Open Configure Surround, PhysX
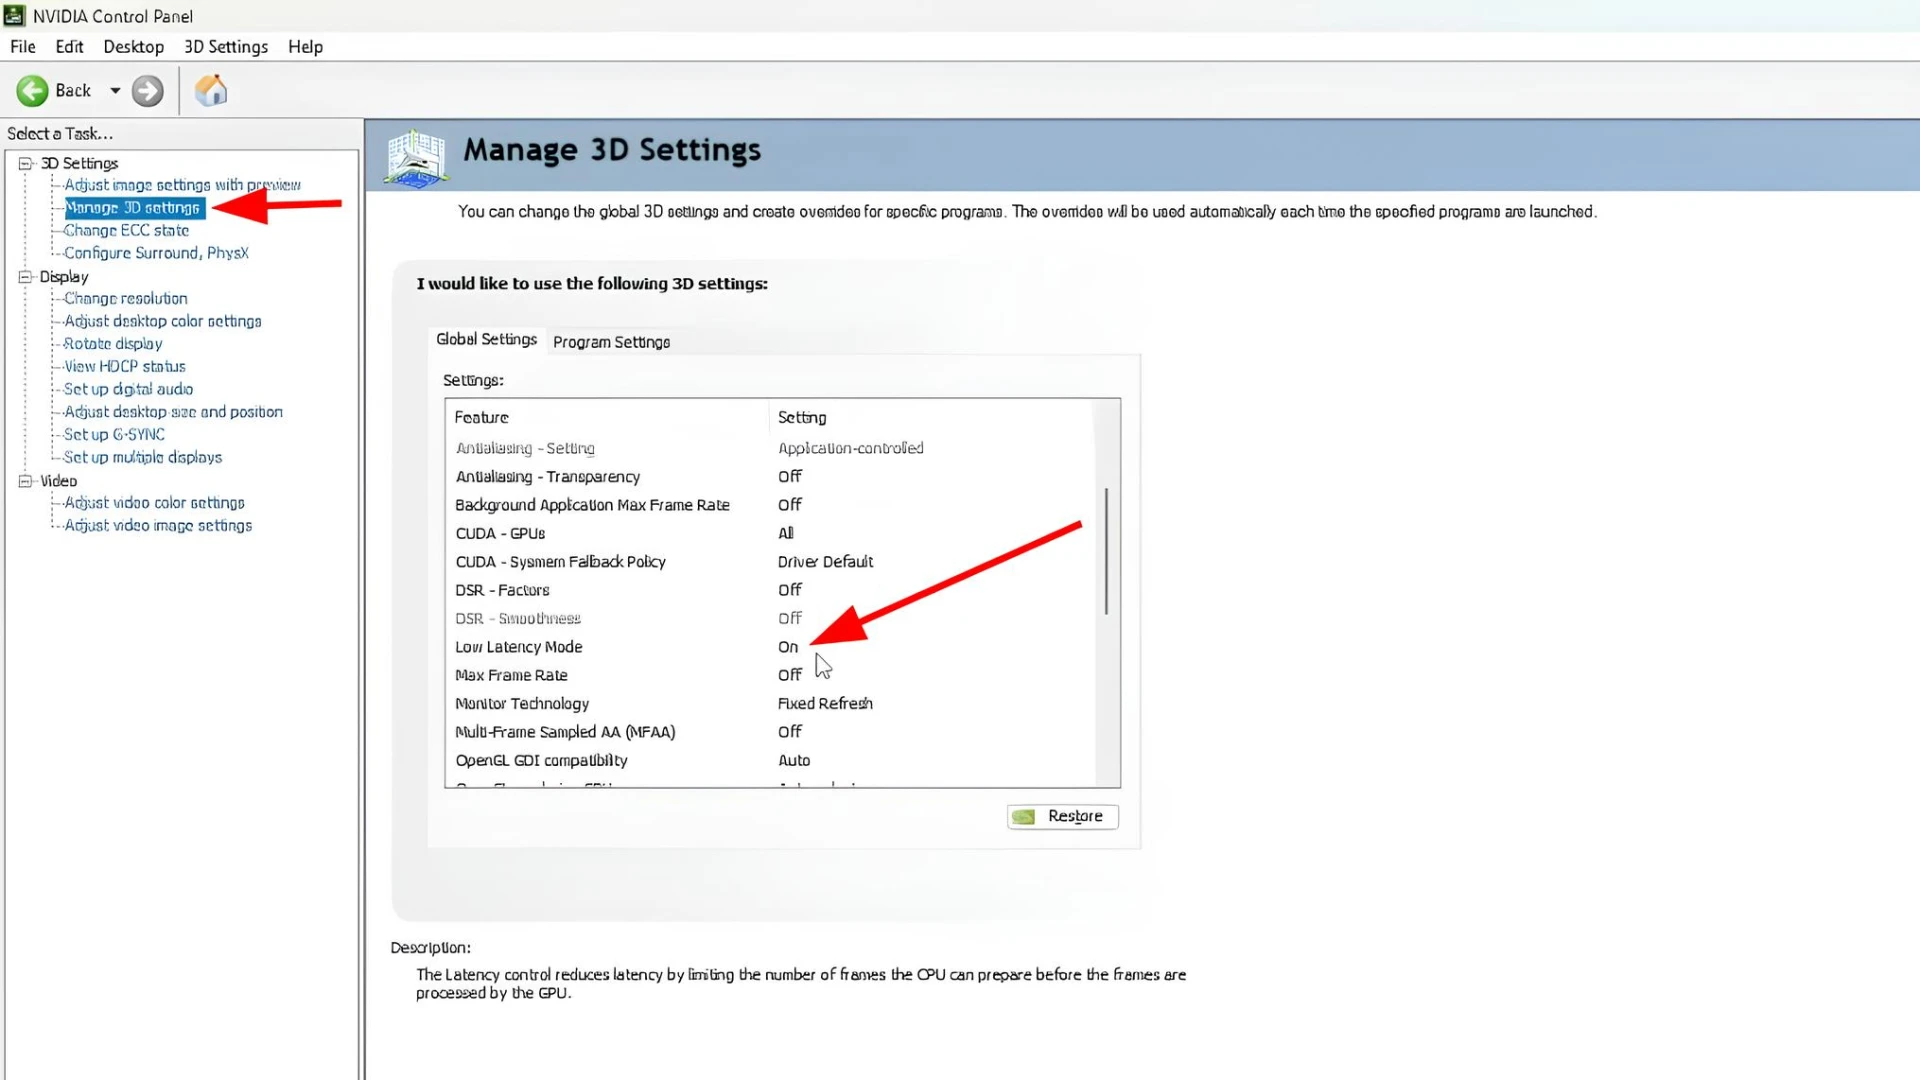This screenshot has height=1080, width=1920. click(x=156, y=253)
